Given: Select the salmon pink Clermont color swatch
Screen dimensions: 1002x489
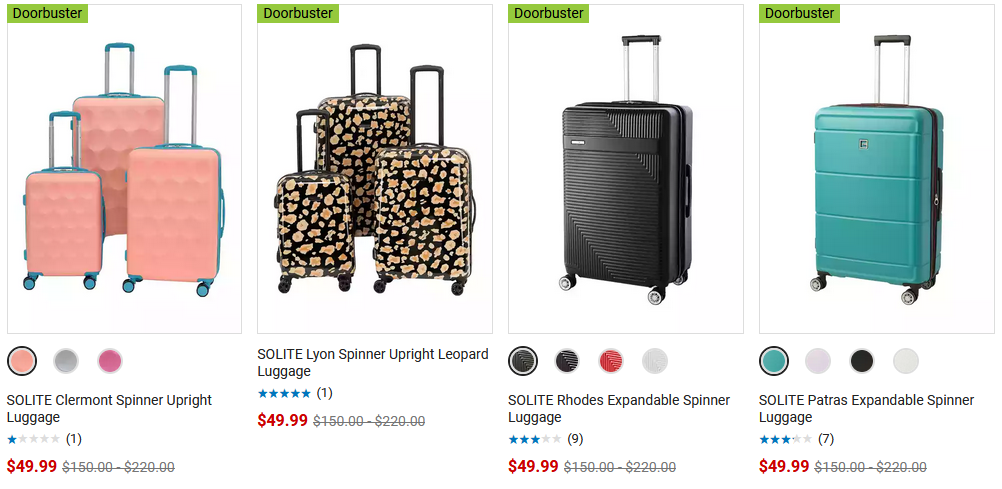Looking at the screenshot, I should pyautogui.click(x=21, y=360).
